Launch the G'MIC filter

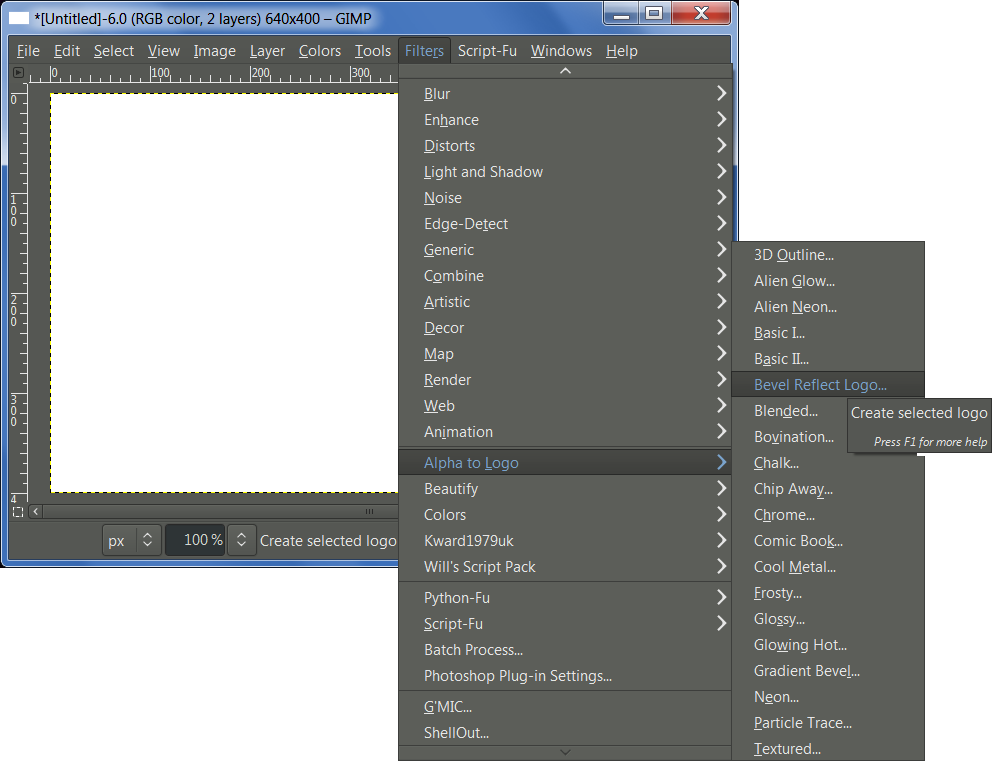click(x=565, y=707)
